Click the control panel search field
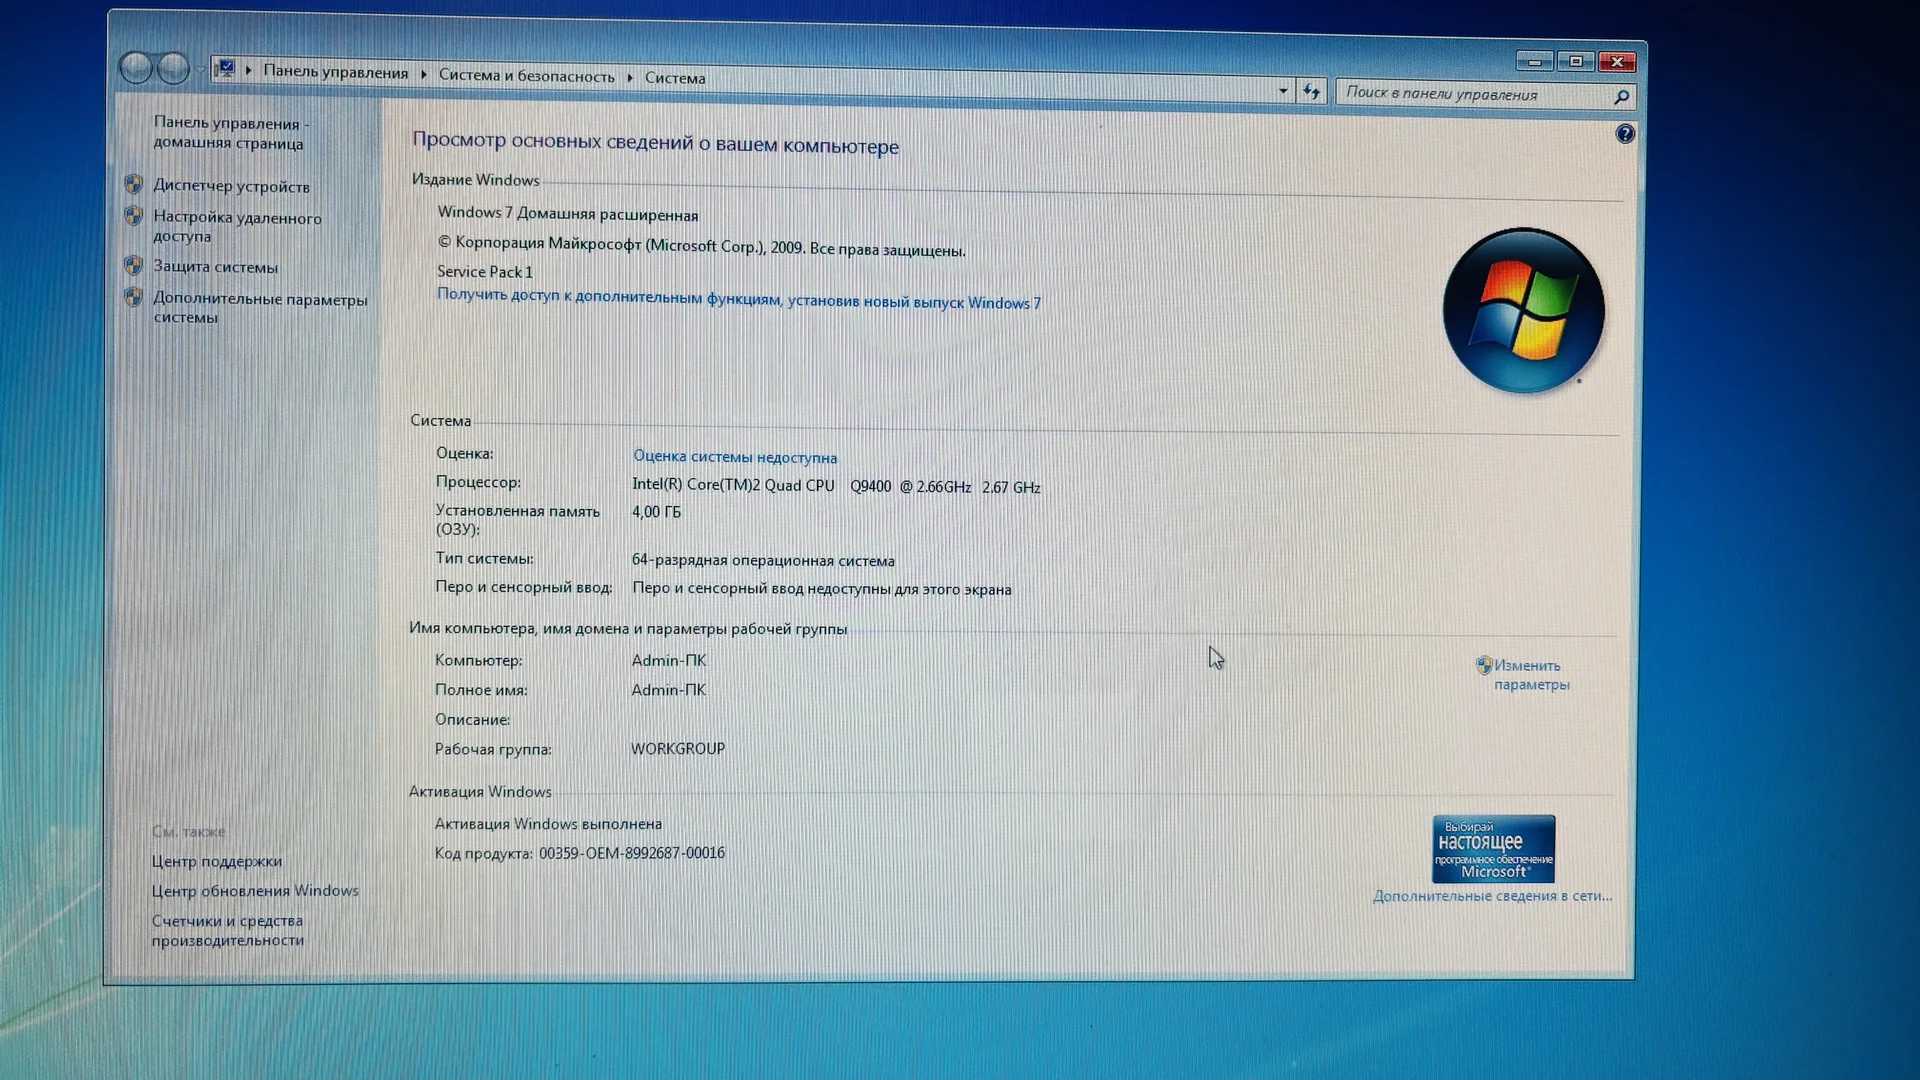The image size is (1920, 1080). [x=1476, y=94]
